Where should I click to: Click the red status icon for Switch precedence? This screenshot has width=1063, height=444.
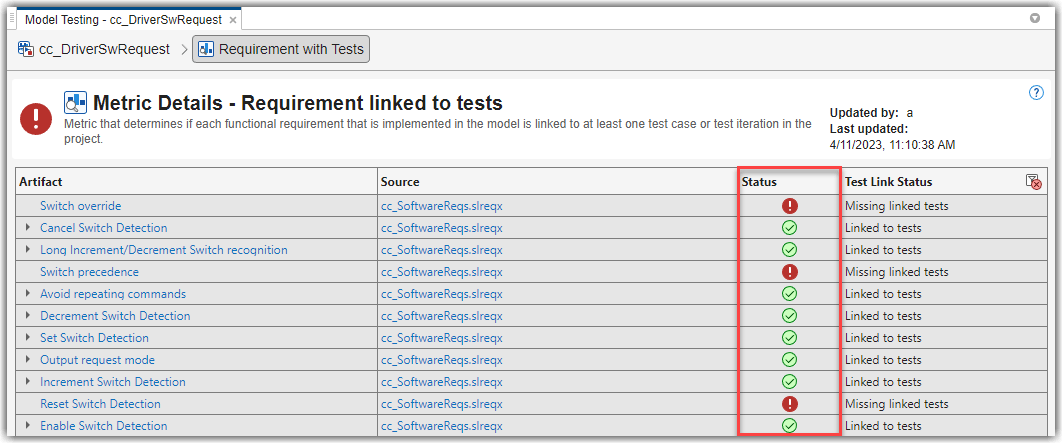click(789, 272)
